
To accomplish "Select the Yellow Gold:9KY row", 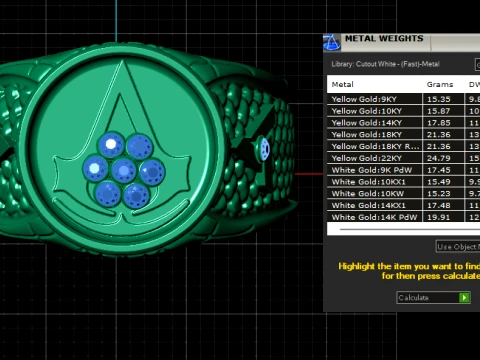I will (403, 99).
